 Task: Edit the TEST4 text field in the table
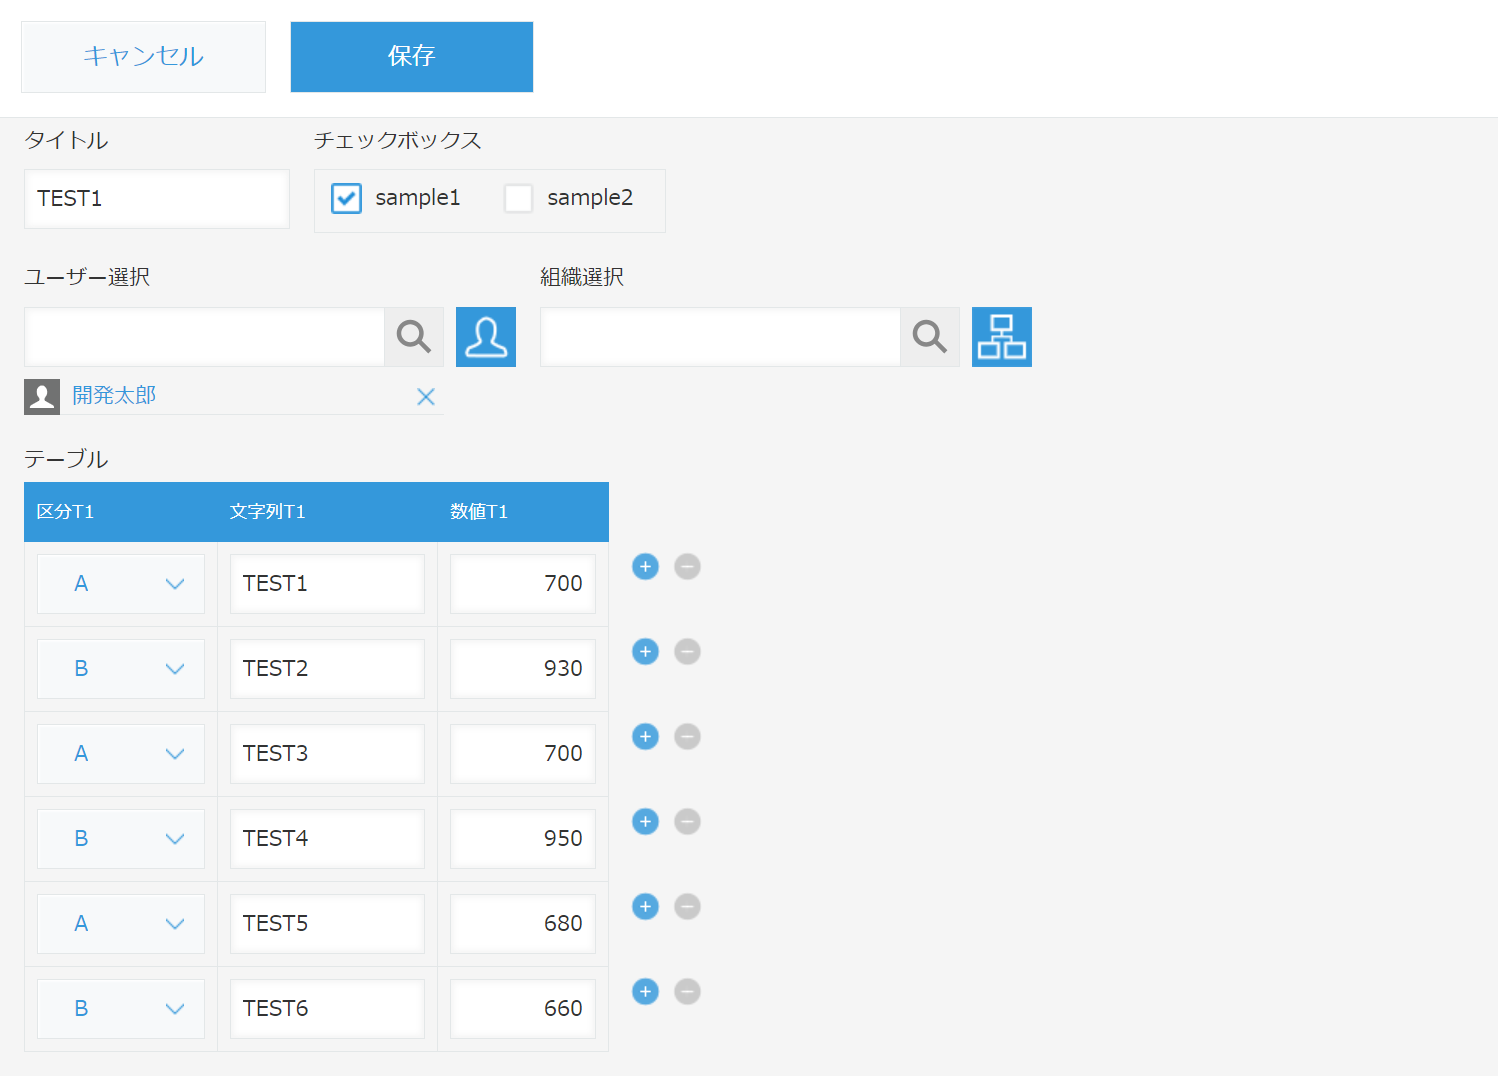tap(327, 839)
